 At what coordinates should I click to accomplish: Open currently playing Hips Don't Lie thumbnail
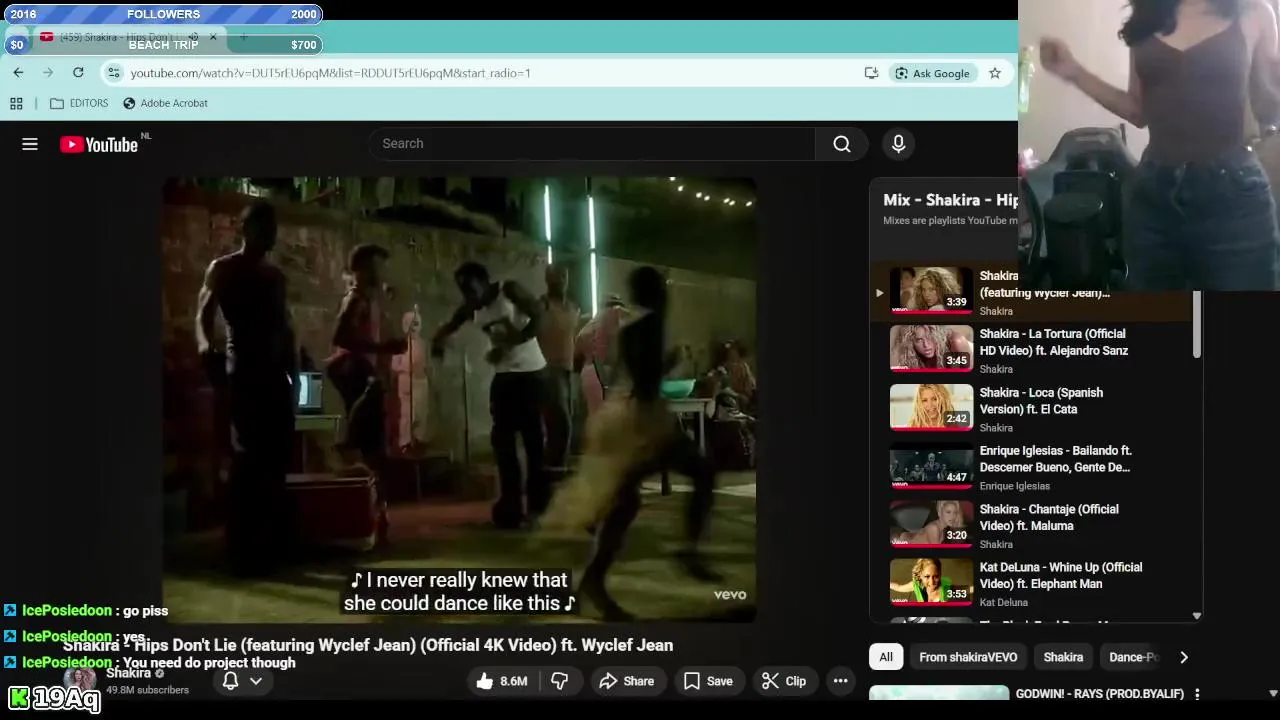click(x=931, y=290)
